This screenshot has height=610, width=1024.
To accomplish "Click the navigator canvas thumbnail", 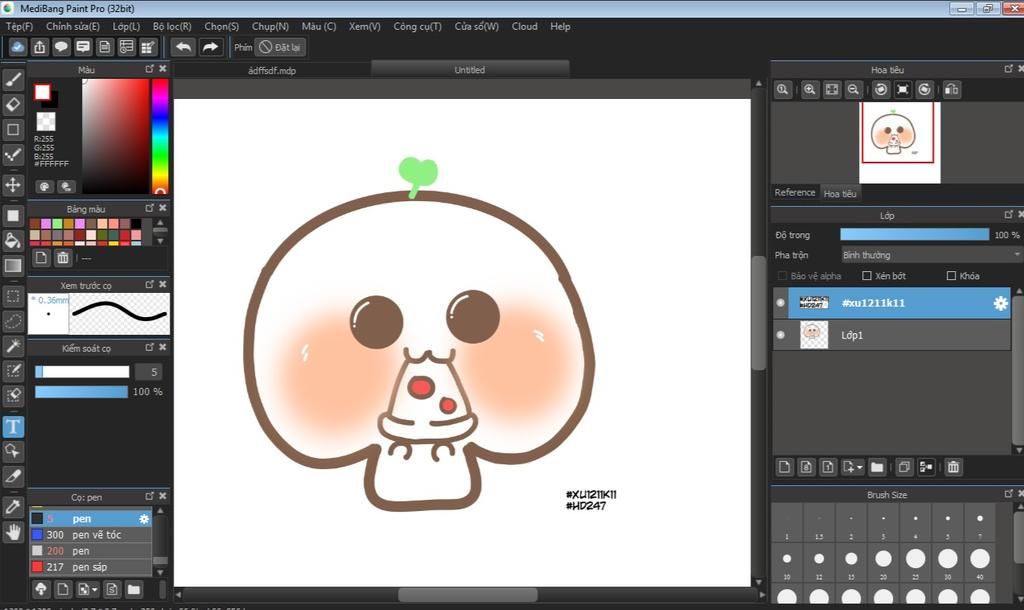I will point(899,142).
